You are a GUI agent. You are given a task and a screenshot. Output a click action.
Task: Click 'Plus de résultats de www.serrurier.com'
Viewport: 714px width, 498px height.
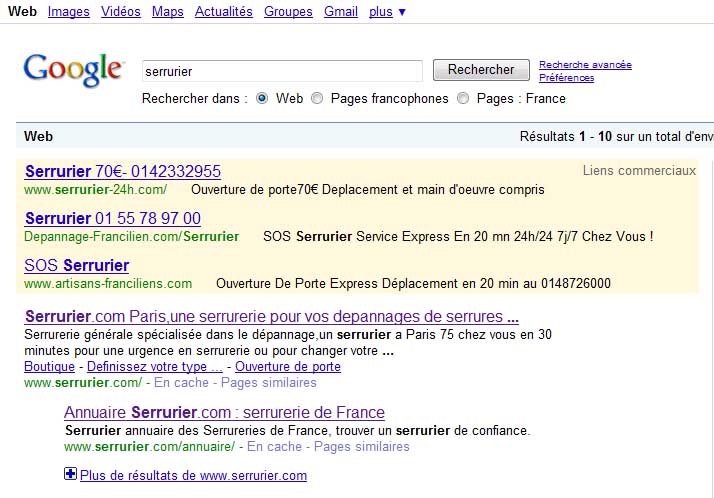(193, 476)
